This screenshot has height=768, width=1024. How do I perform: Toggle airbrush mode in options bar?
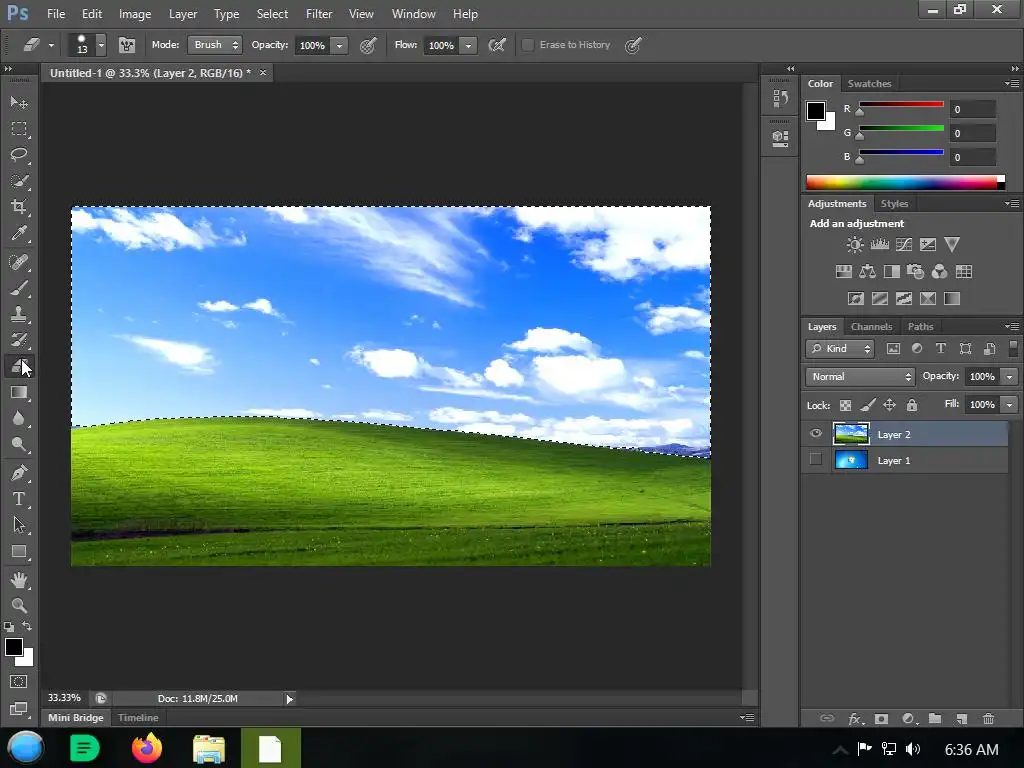tap(497, 45)
